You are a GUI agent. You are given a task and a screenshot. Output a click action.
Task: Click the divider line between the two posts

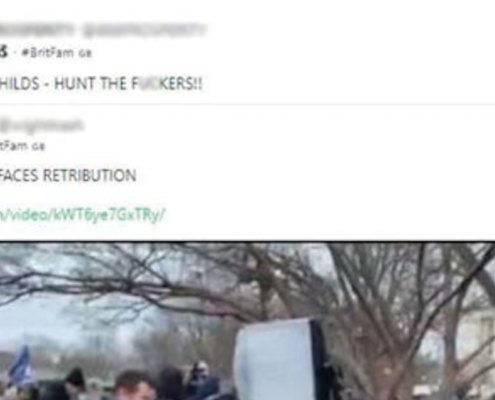(x=247, y=104)
